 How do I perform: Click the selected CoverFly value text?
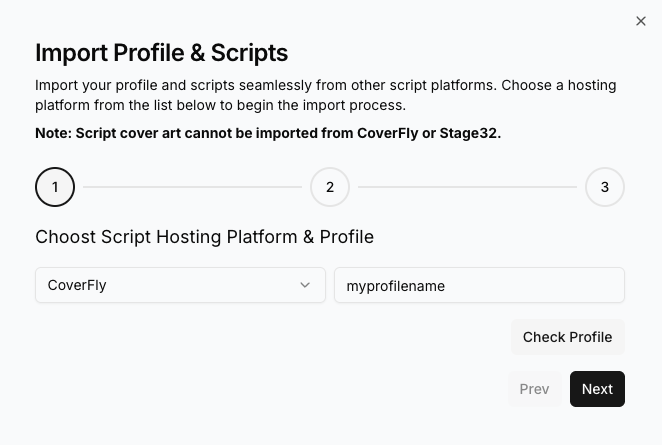pos(77,285)
